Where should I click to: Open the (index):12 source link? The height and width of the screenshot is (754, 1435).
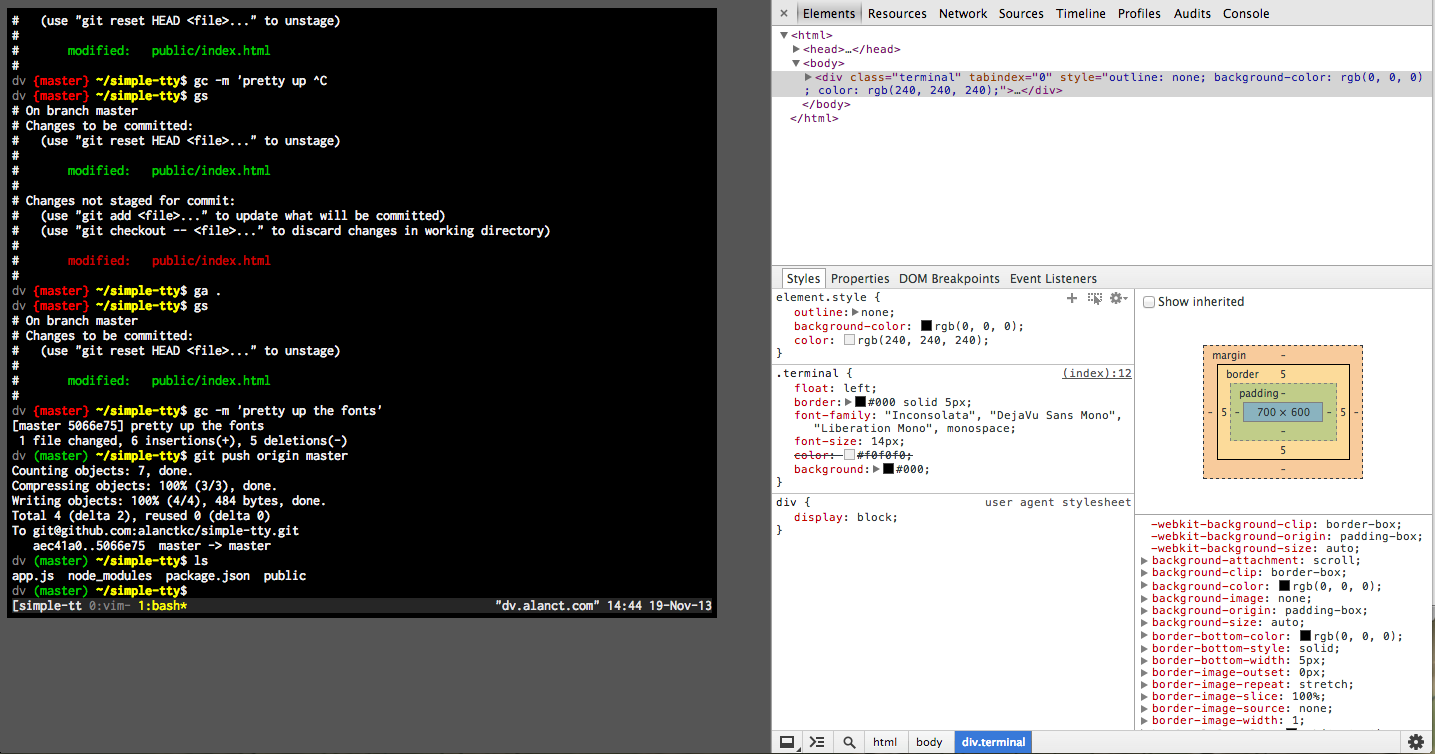1096,373
